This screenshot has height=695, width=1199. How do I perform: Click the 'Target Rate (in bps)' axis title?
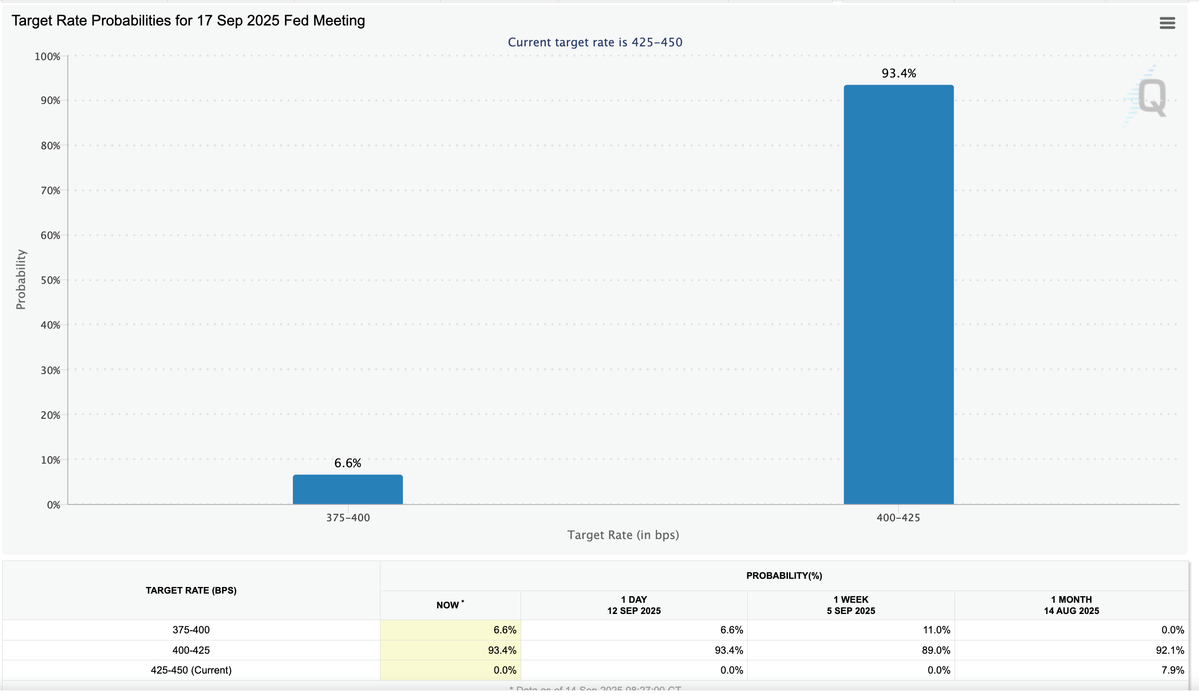(x=623, y=535)
